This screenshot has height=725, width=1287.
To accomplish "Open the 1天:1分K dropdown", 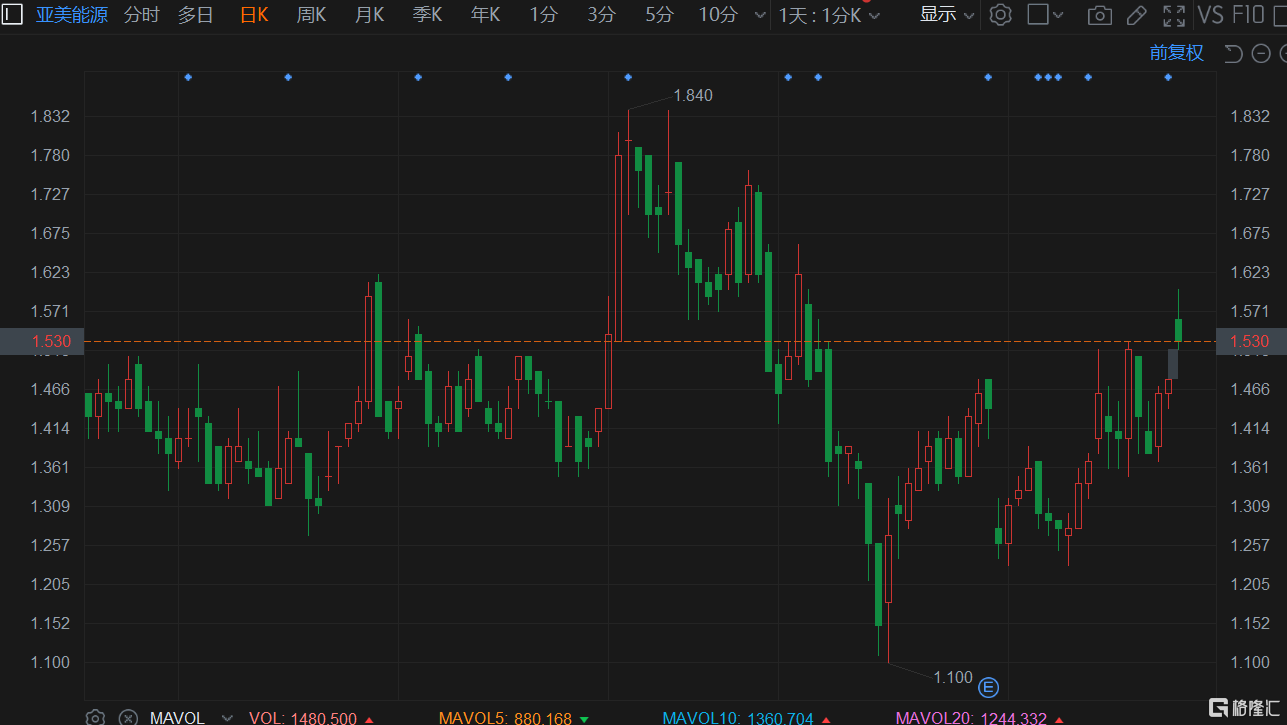I will tap(829, 15).
